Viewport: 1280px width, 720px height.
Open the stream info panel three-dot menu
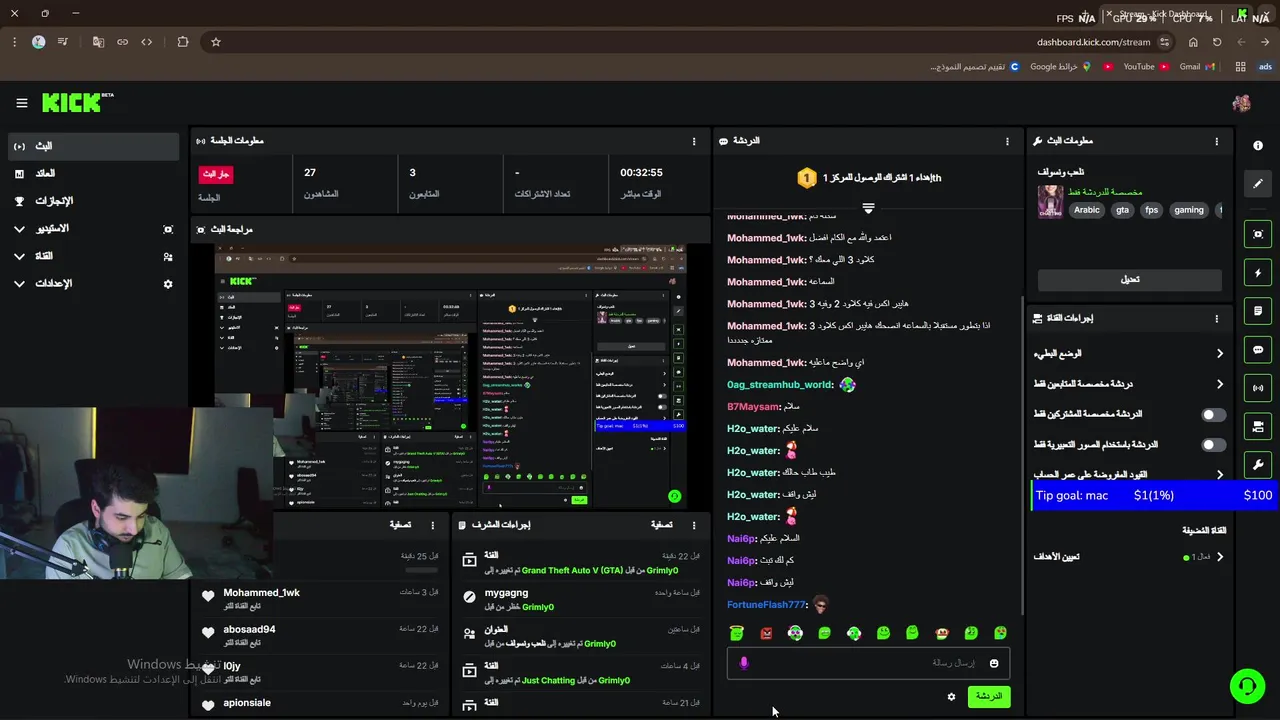coord(1217,141)
